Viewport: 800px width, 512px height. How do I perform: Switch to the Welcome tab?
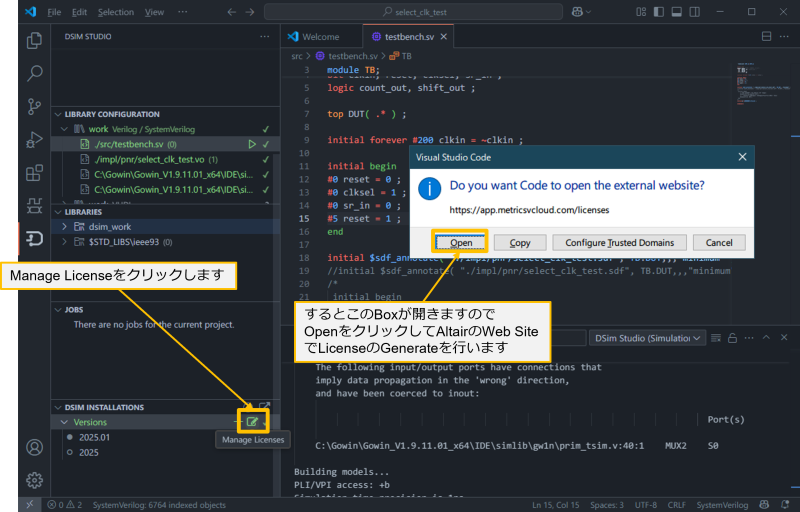(321, 37)
